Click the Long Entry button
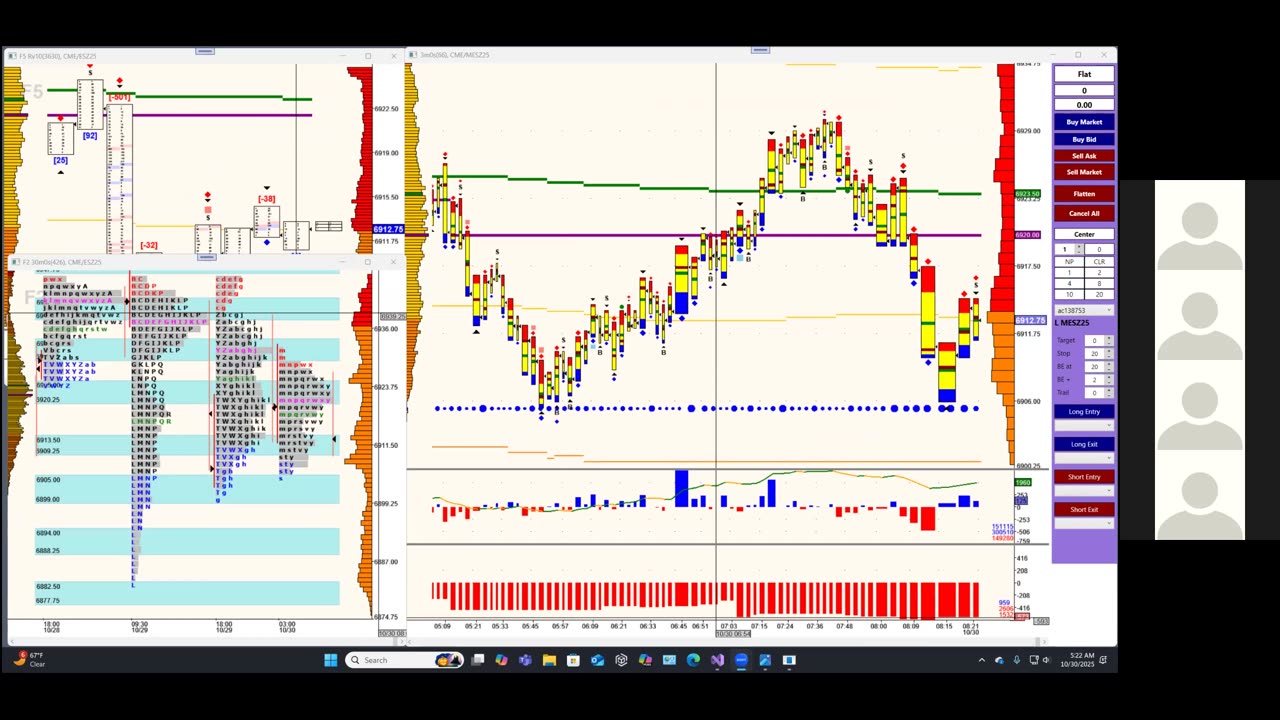 click(1084, 412)
